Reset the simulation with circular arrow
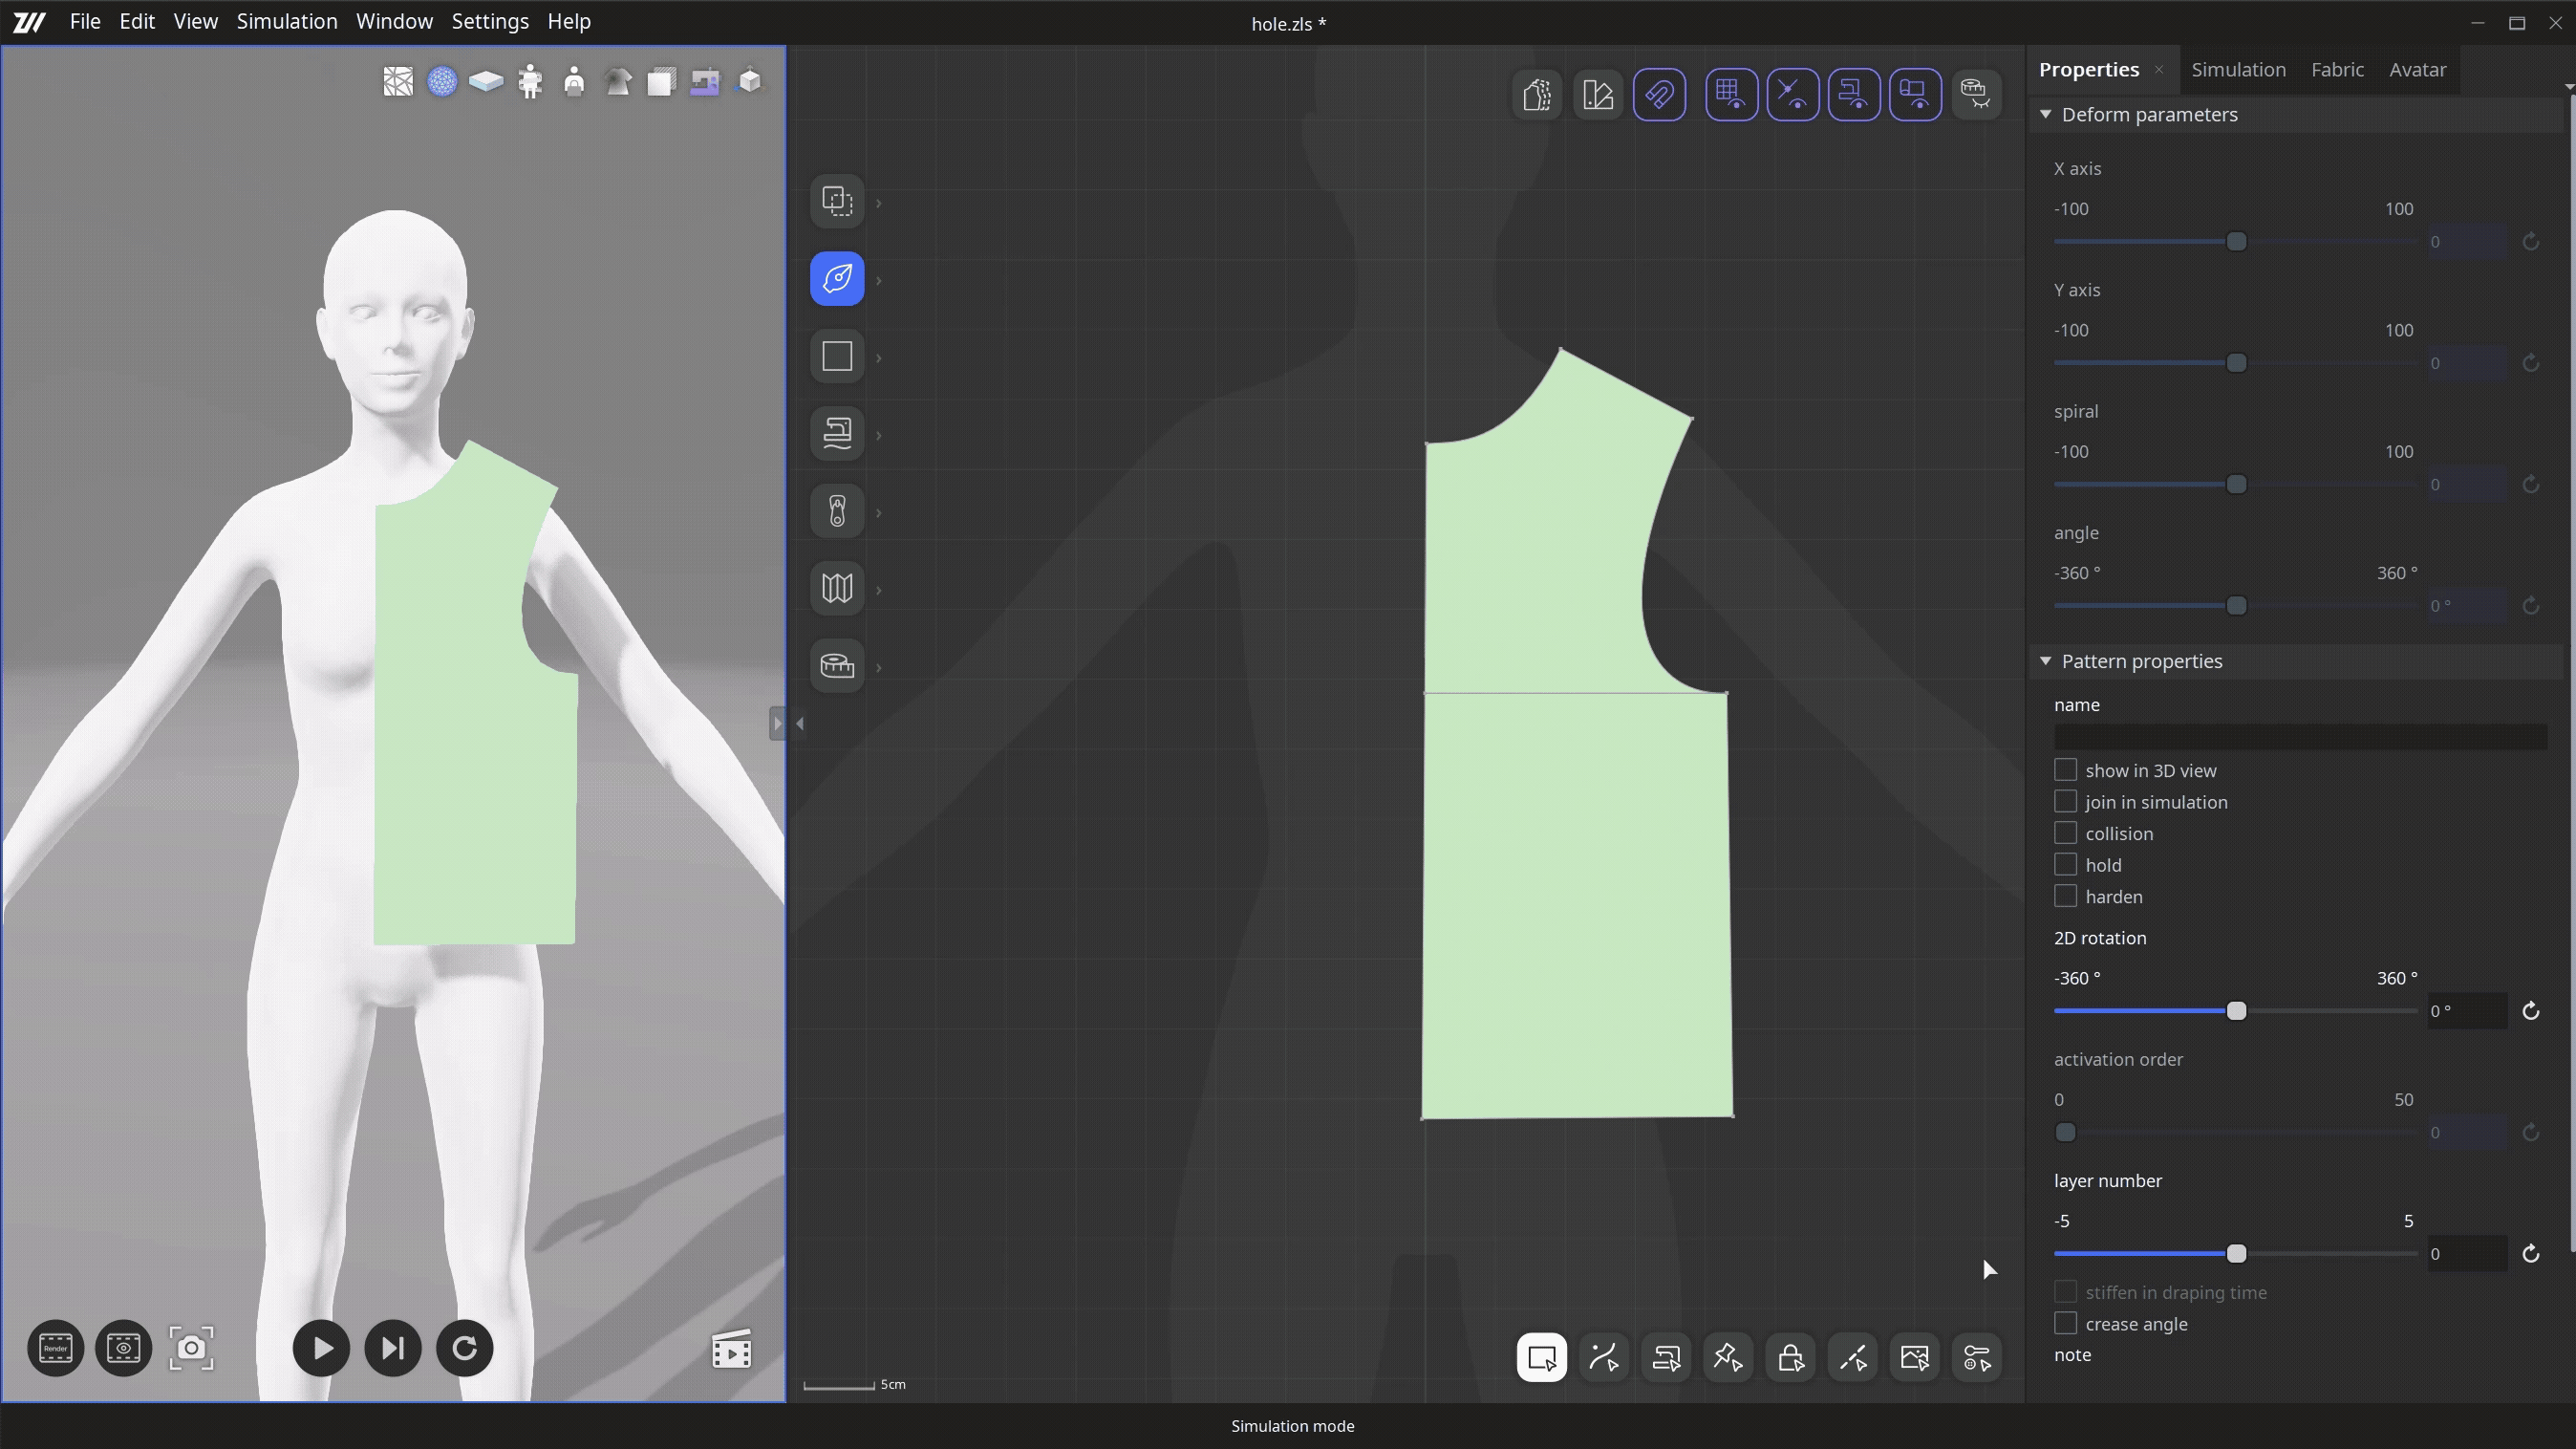The width and height of the screenshot is (2576, 1449). [x=465, y=1349]
